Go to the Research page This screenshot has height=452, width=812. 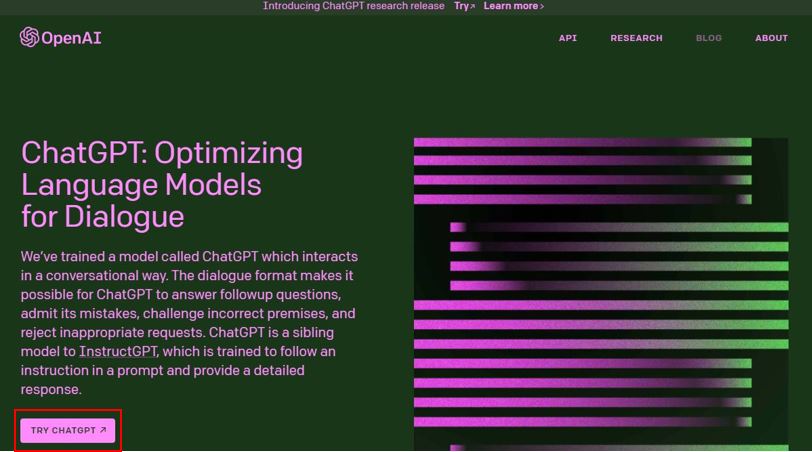click(636, 38)
